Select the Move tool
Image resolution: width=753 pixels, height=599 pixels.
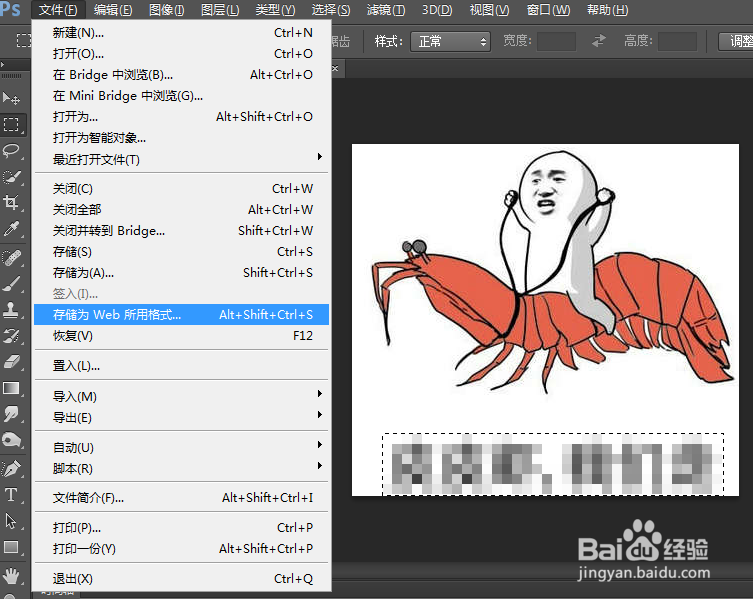12,98
